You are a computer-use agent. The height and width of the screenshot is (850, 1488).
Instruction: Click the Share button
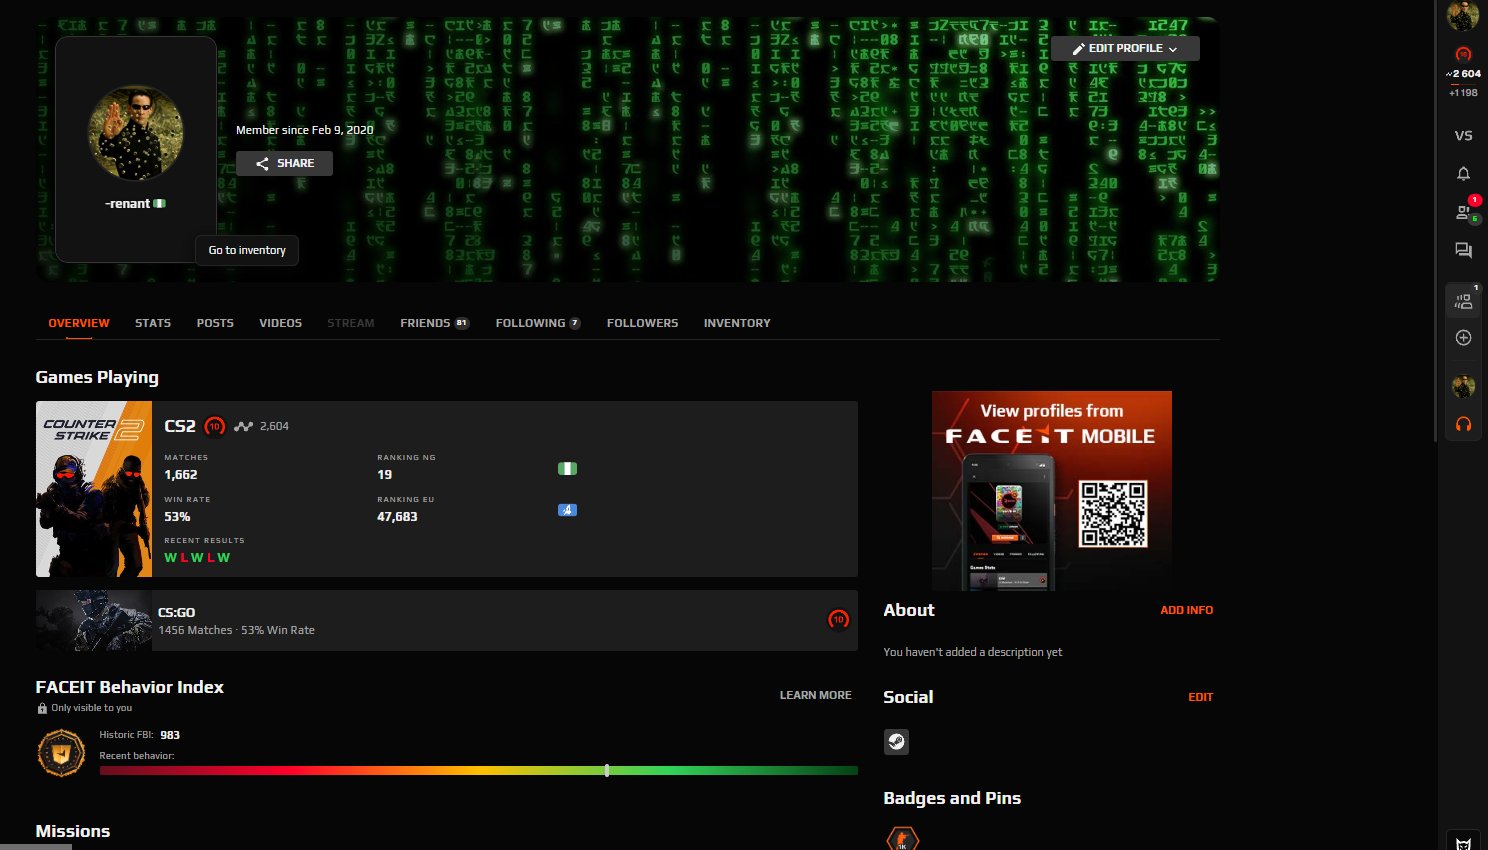[284, 163]
